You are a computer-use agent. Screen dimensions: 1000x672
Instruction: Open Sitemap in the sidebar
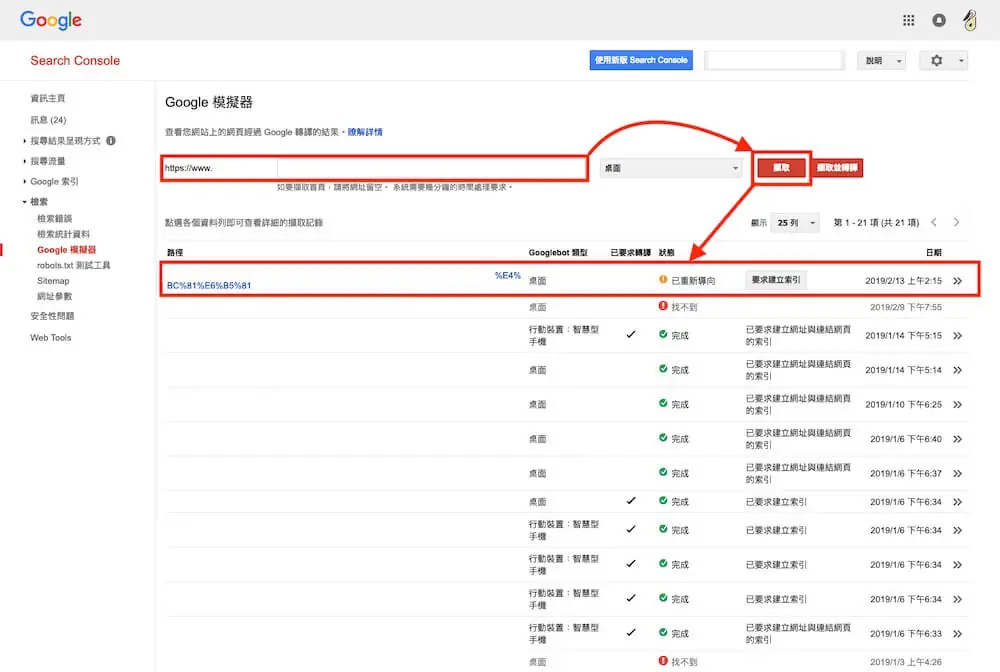pos(53,281)
